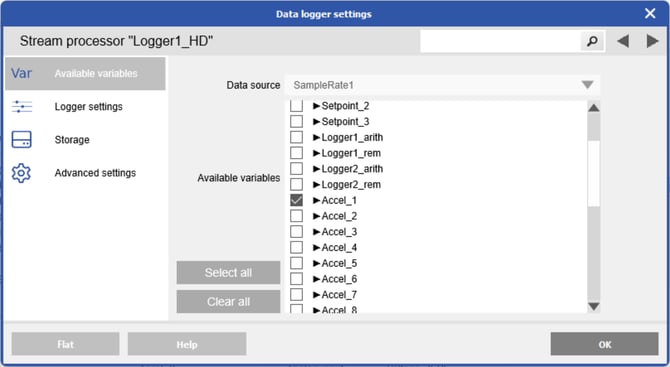This screenshot has height=367, width=670.
Task: Expand the Accel_5 tree arrow
Action: click(x=317, y=263)
